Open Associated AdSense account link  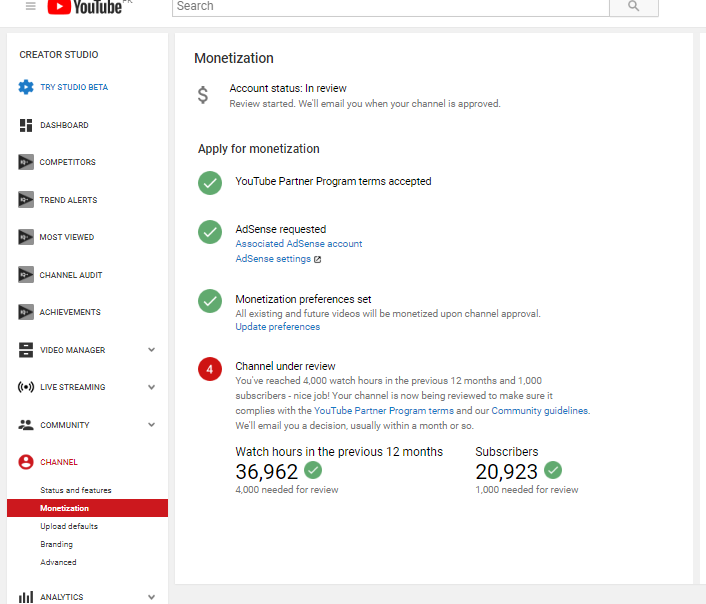(299, 244)
